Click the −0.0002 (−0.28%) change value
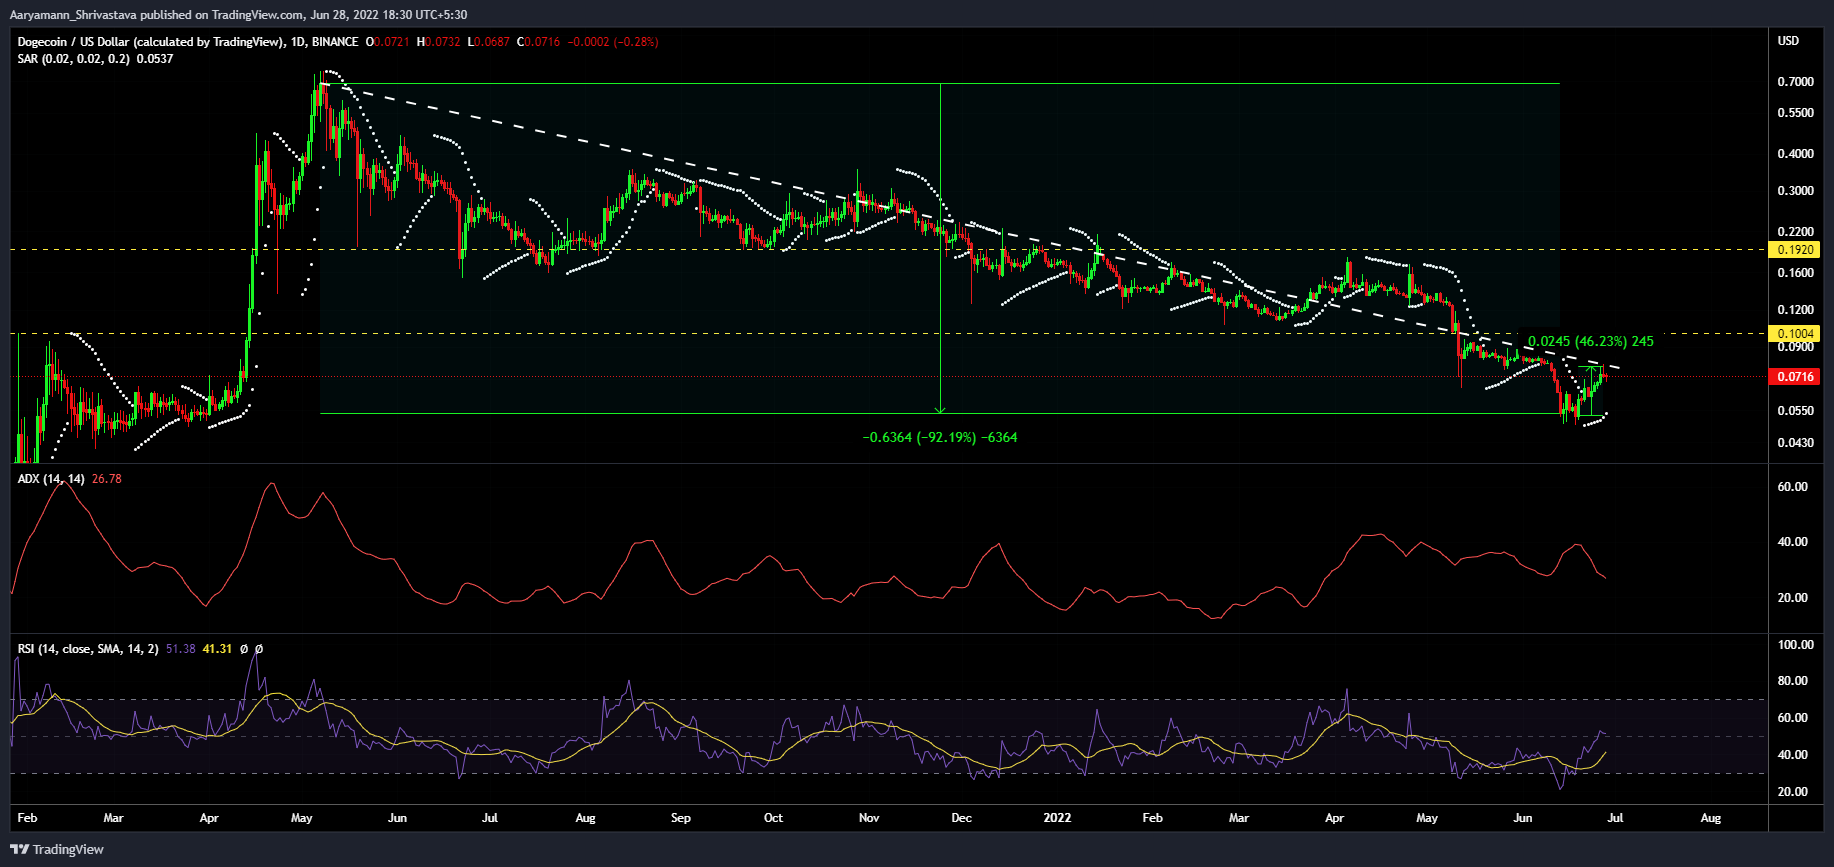The height and width of the screenshot is (867, 1834). coord(613,42)
